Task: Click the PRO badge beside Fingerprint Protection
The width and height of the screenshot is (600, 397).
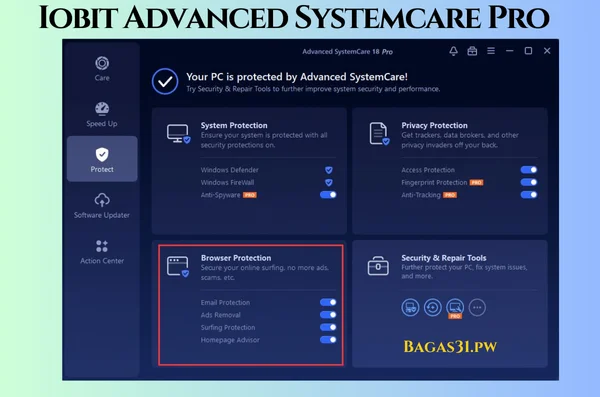Action: tap(476, 183)
